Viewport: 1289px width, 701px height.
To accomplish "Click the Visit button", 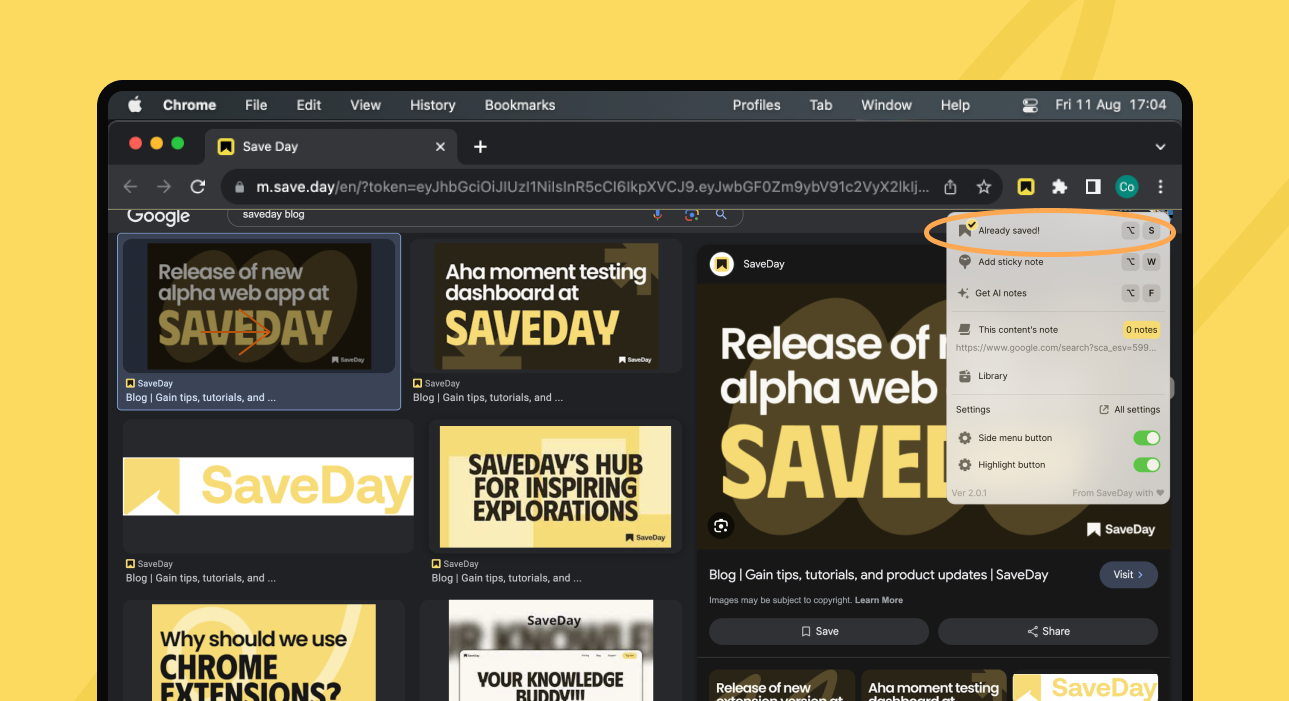I will coord(1128,575).
